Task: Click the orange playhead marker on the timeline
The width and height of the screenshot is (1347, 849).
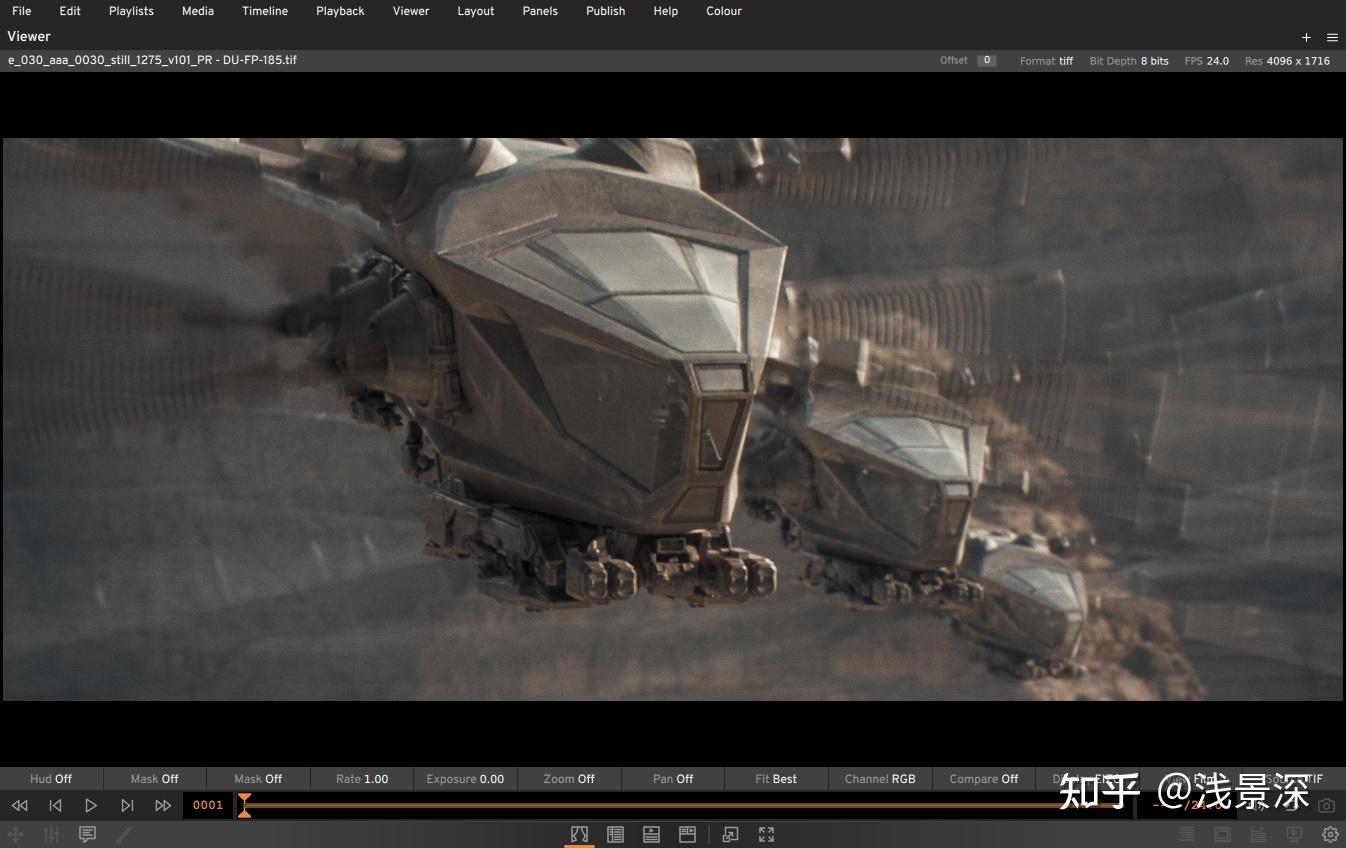Action: [244, 805]
